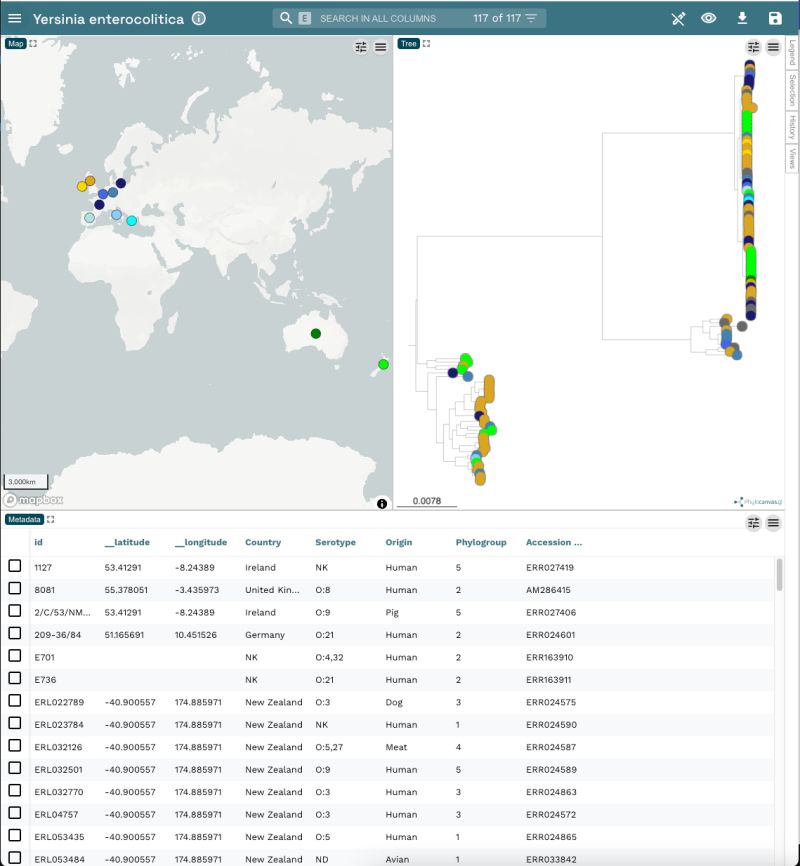Open the Views side tab

click(x=792, y=158)
